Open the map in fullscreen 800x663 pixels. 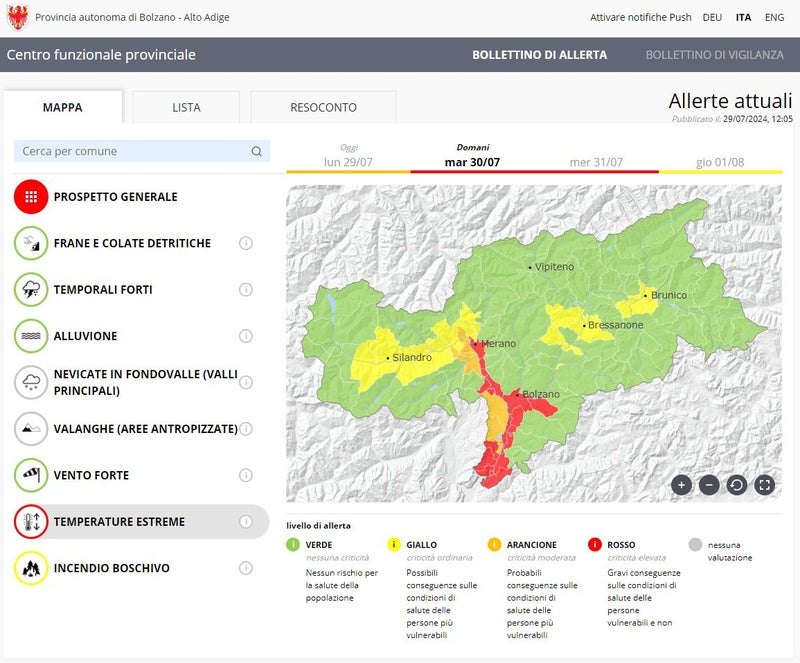765,485
